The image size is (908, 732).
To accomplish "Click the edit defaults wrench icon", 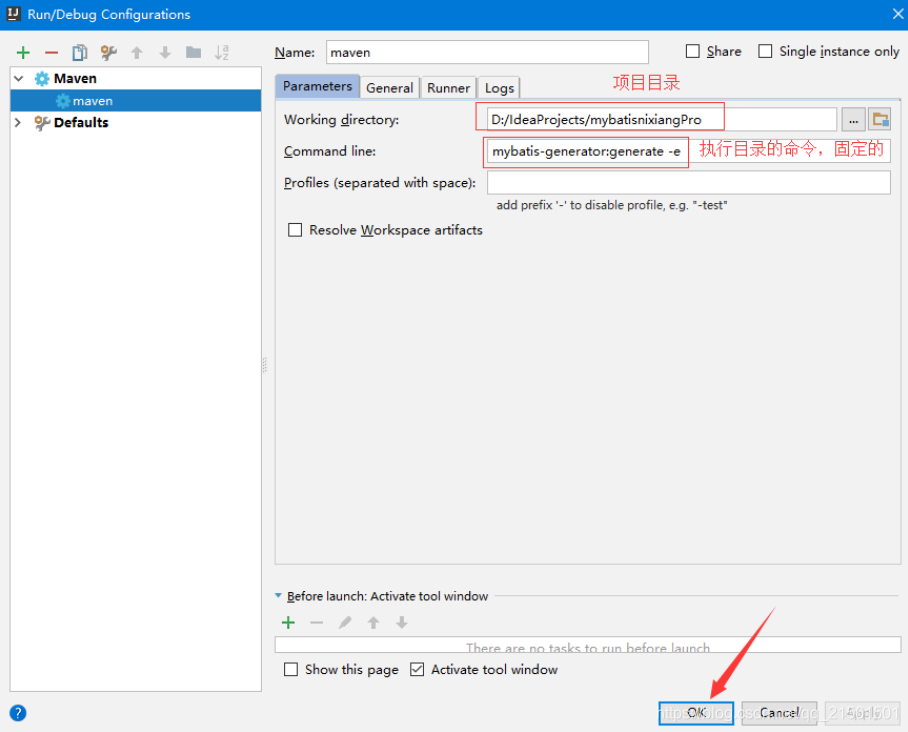I will click(x=108, y=53).
